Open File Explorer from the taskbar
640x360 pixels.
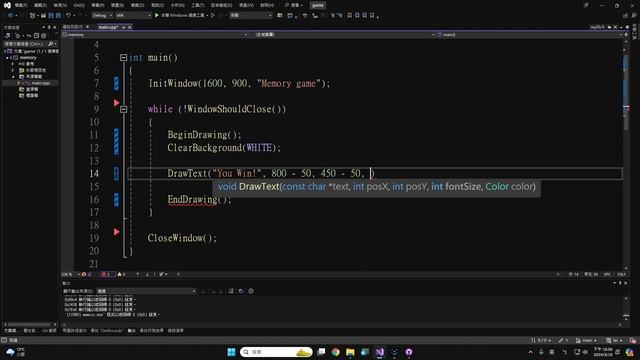(x=350, y=352)
